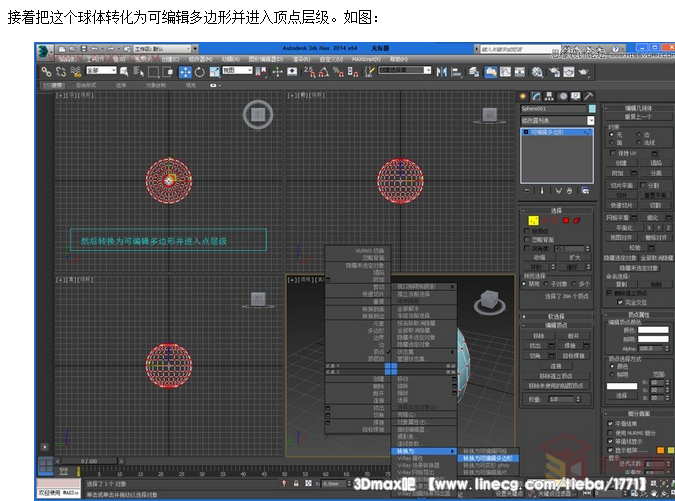
Task: Click the Configure Modifier Sets icon
Action: point(585,191)
